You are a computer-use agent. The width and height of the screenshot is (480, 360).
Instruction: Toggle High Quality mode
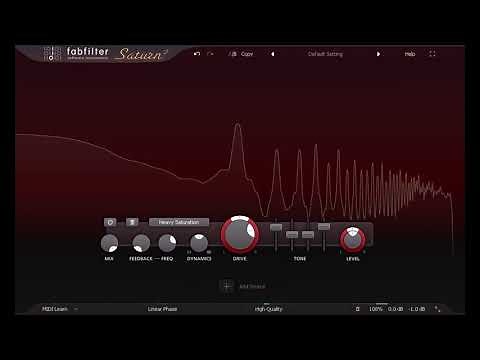pos(268,309)
